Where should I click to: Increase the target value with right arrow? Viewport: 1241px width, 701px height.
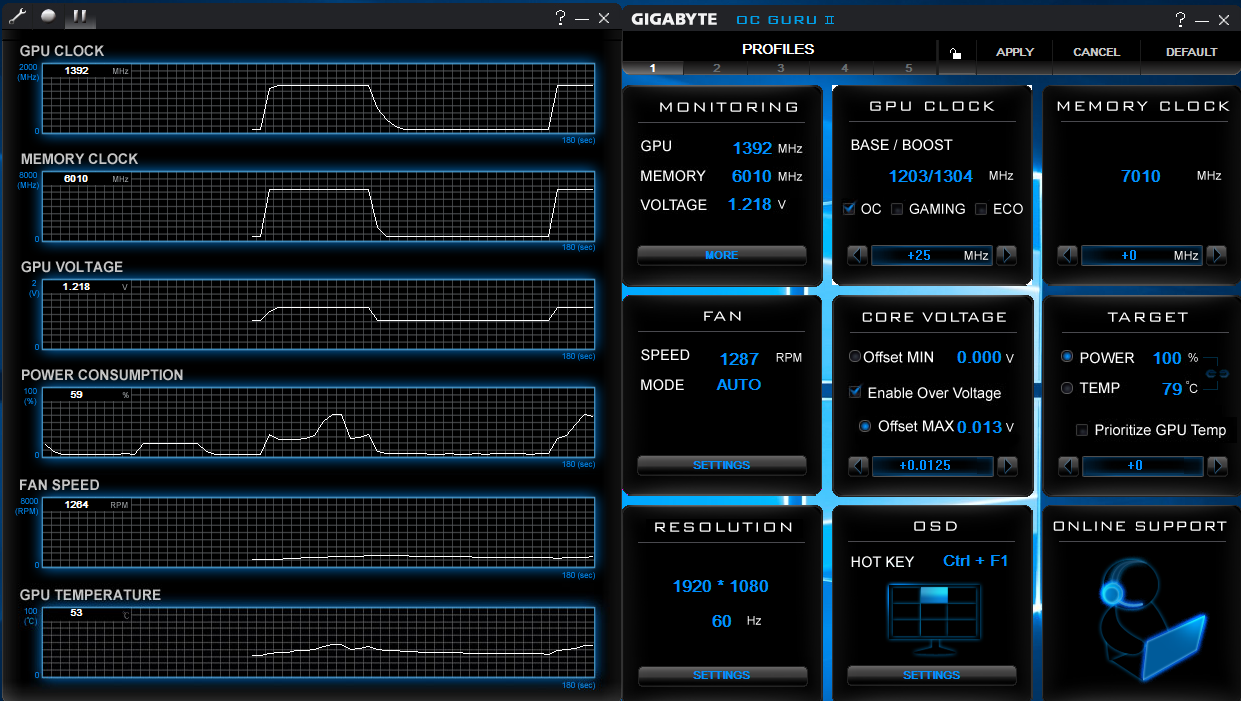(1218, 466)
